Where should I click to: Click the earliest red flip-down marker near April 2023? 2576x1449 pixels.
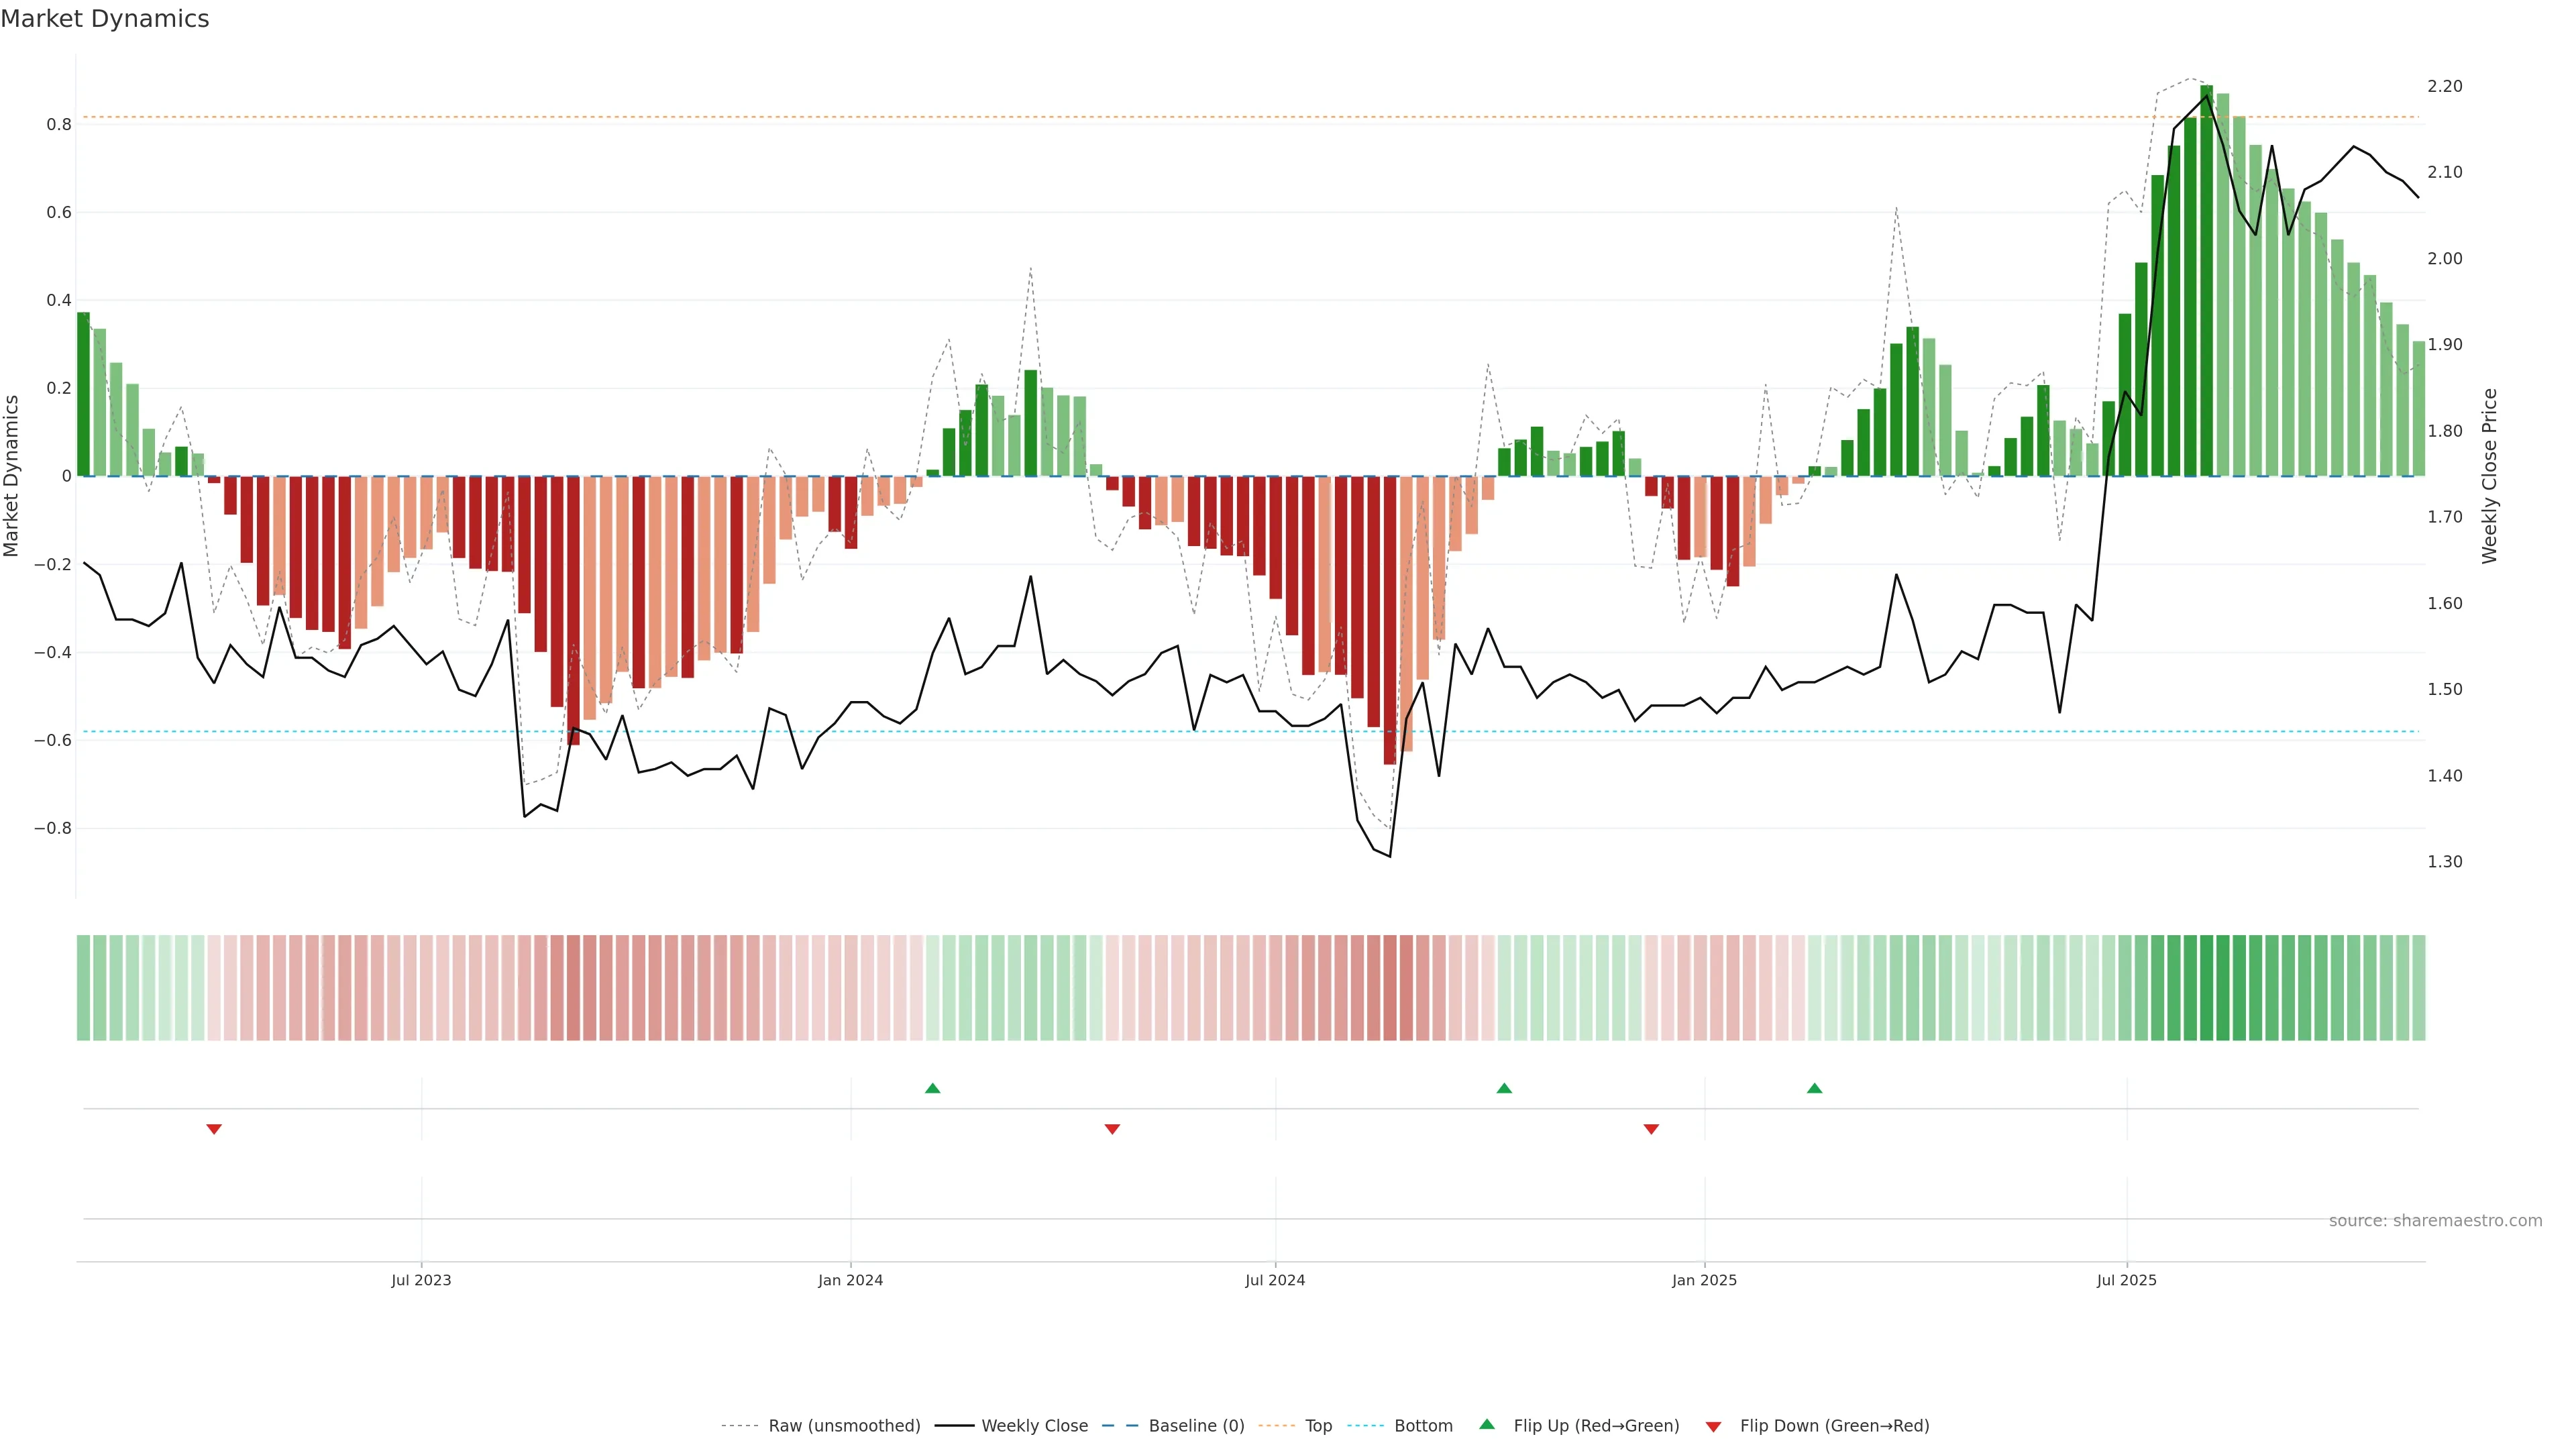pyautogui.click(x=214, y=1129)
